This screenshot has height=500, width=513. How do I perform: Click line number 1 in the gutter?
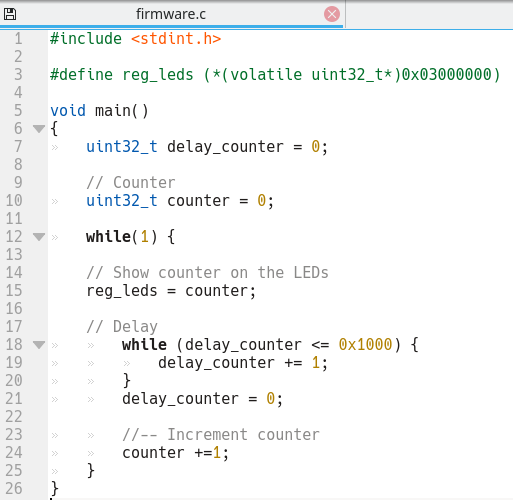coord(18,38)
